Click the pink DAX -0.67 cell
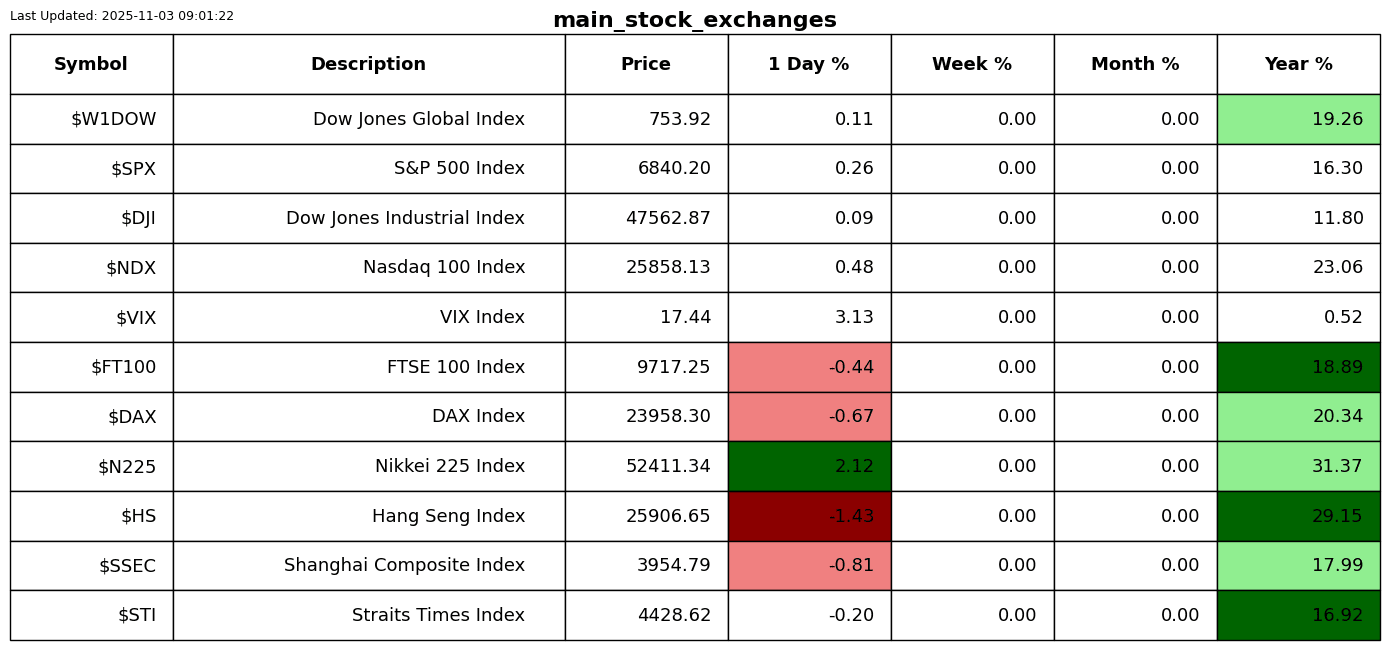Viewport: 1390px width, 650px height. [x=809, y=417]
